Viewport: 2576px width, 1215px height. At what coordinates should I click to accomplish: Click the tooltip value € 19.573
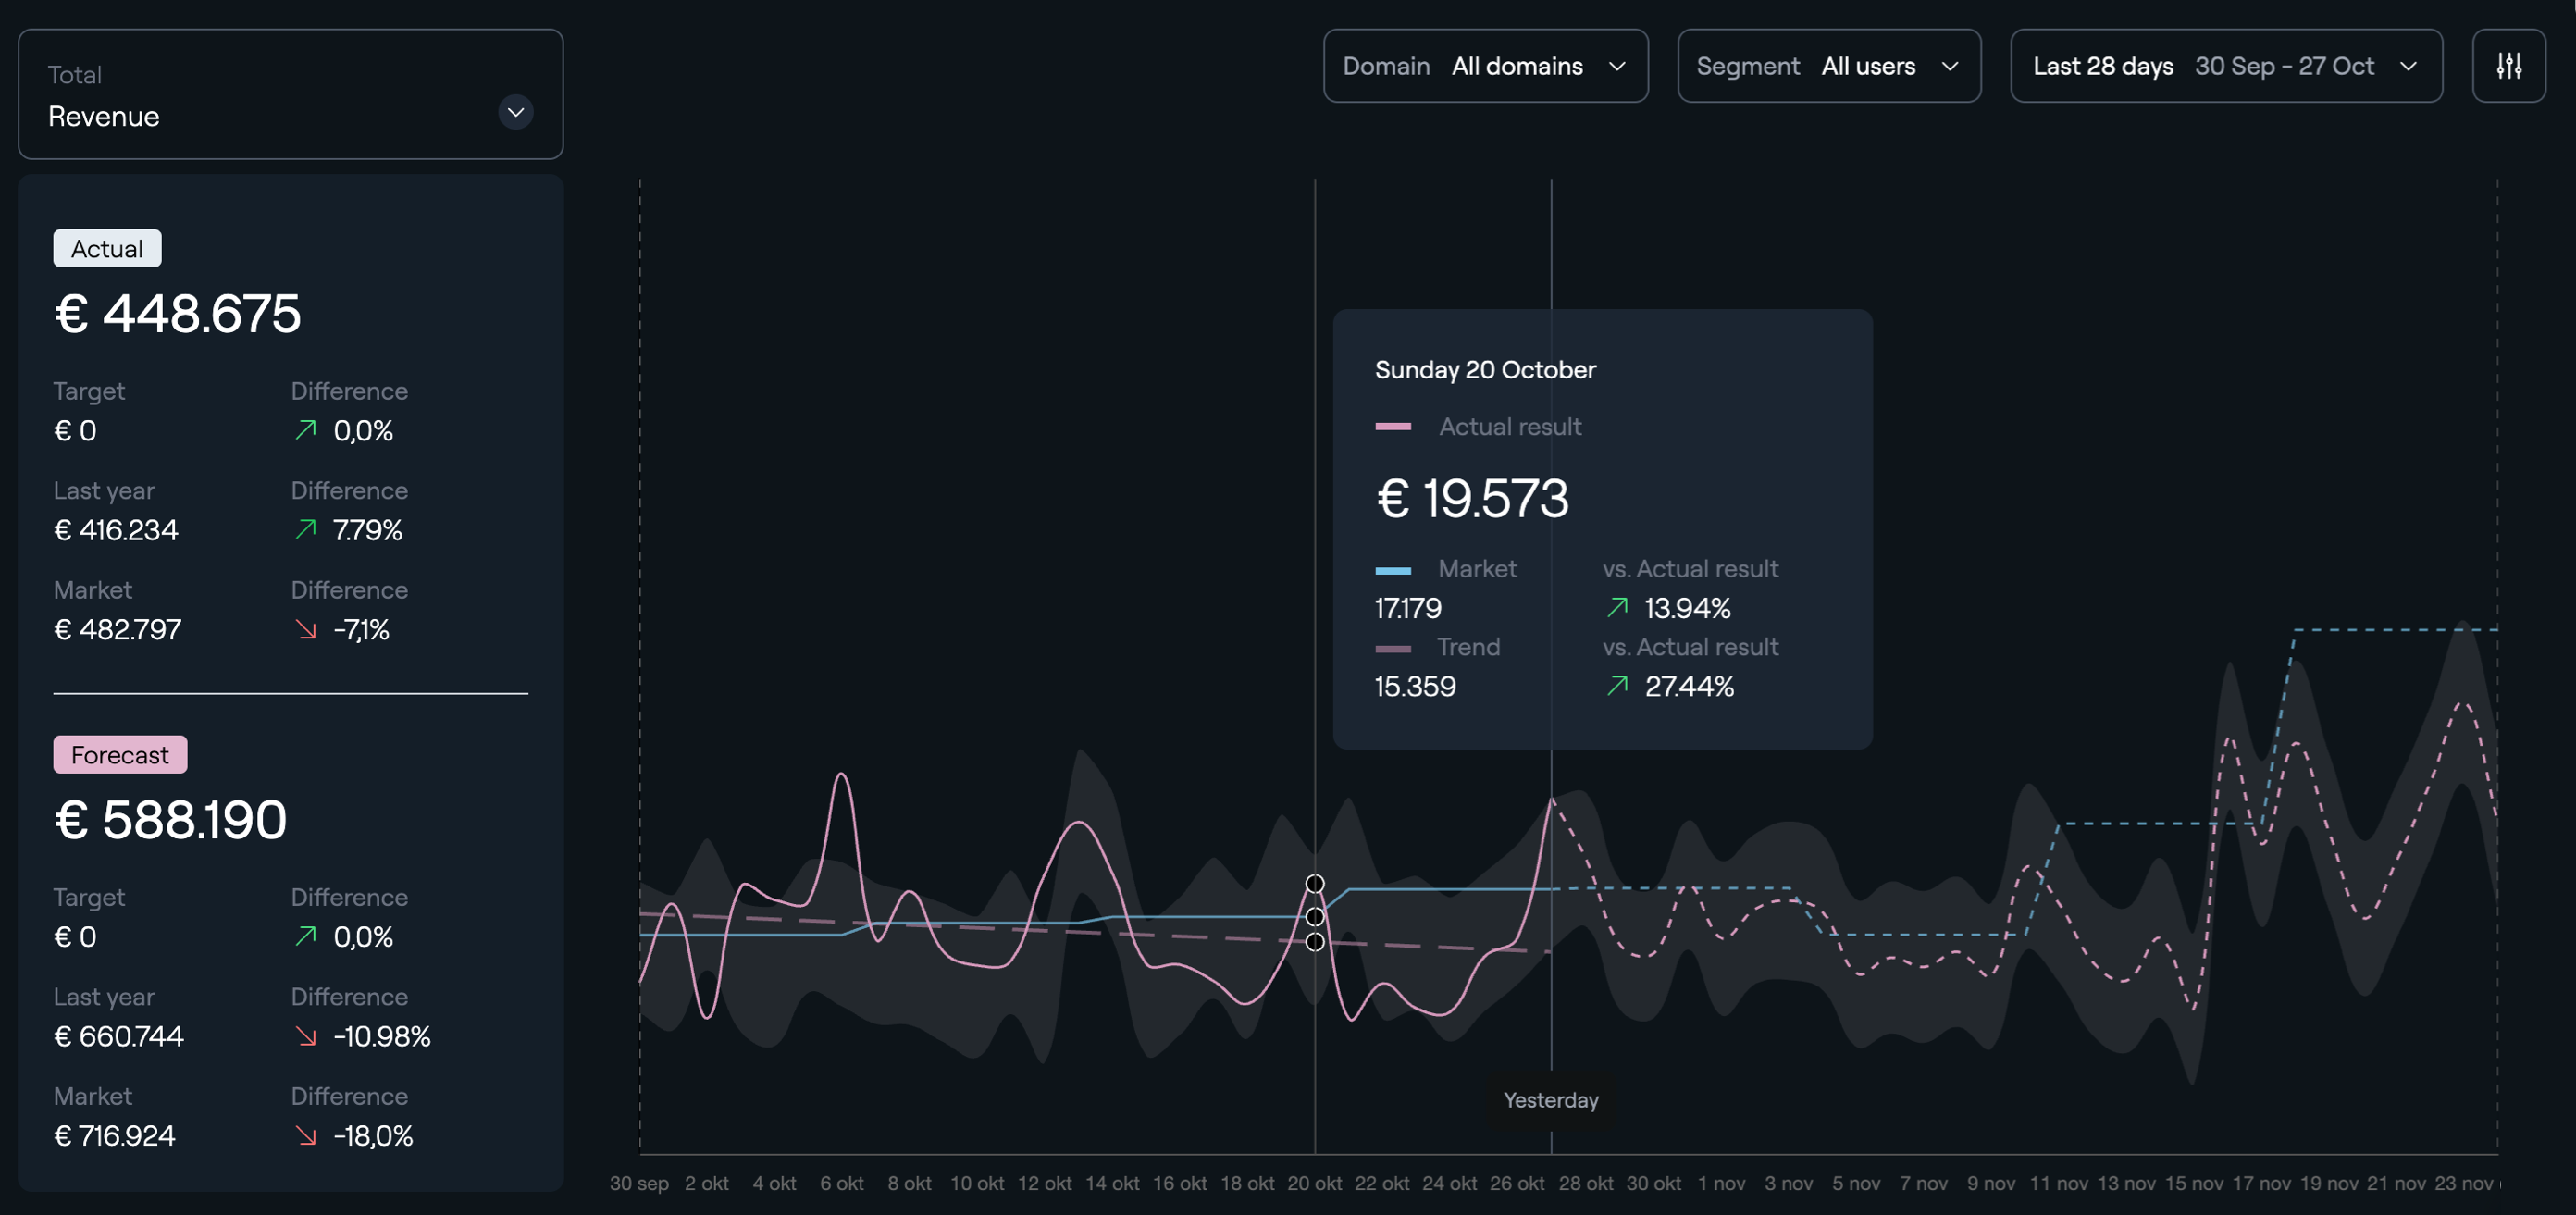pyautogui.click(x=1472, y=498)
